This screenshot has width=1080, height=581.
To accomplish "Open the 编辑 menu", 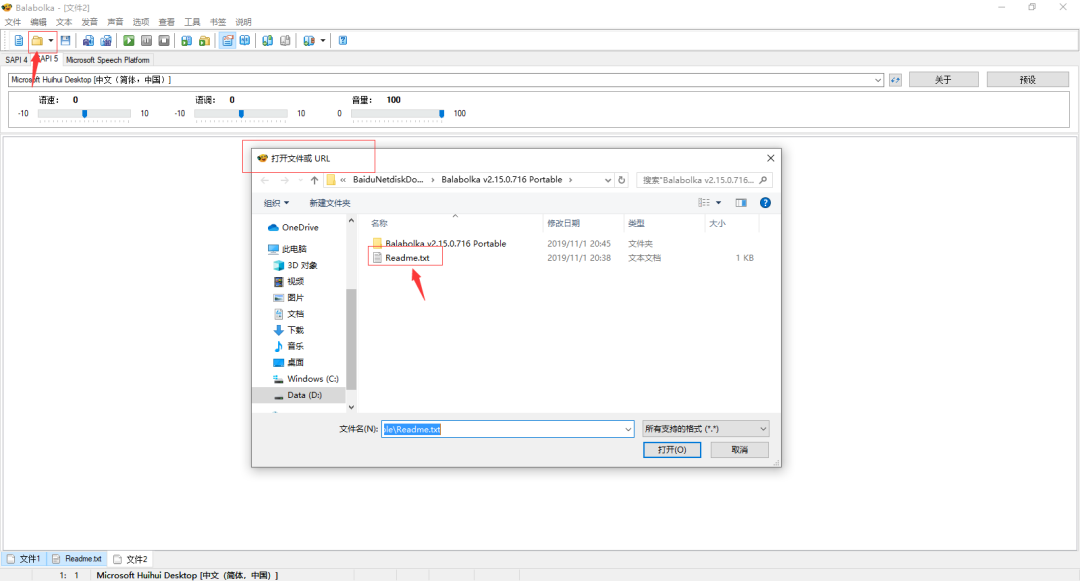I will click(39, 22).
